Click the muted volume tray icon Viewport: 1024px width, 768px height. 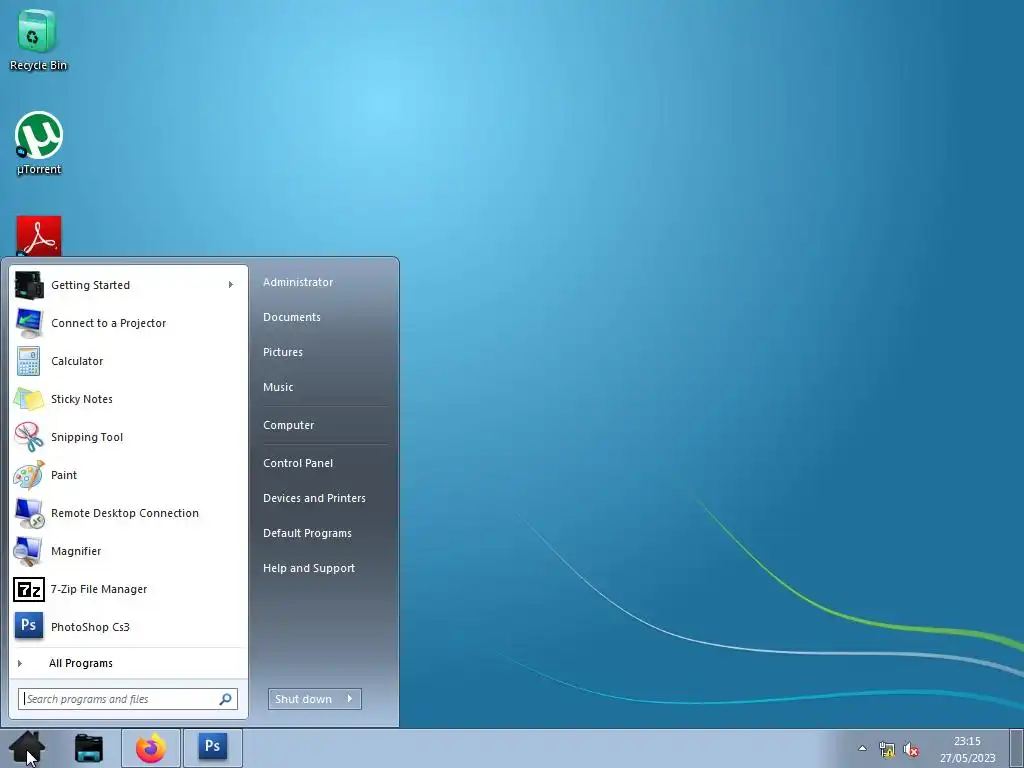pos(911,749)
